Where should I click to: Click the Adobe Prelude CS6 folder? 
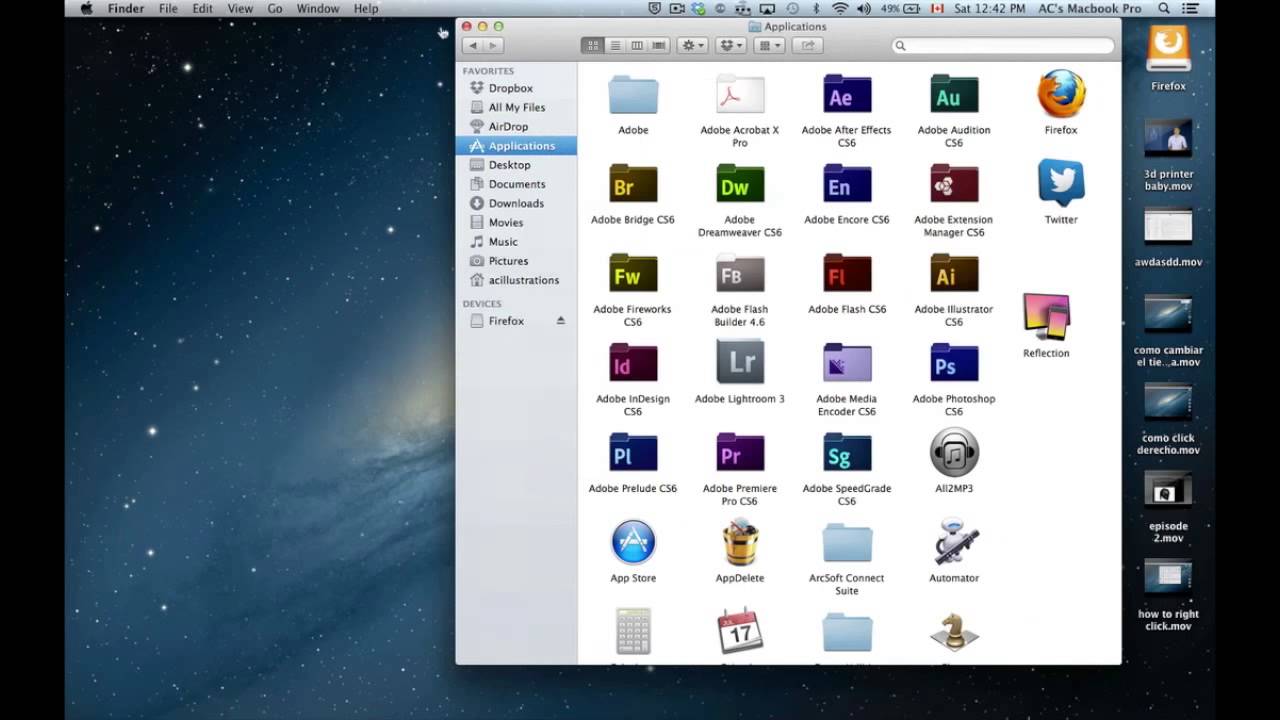[x=633, y=453]
